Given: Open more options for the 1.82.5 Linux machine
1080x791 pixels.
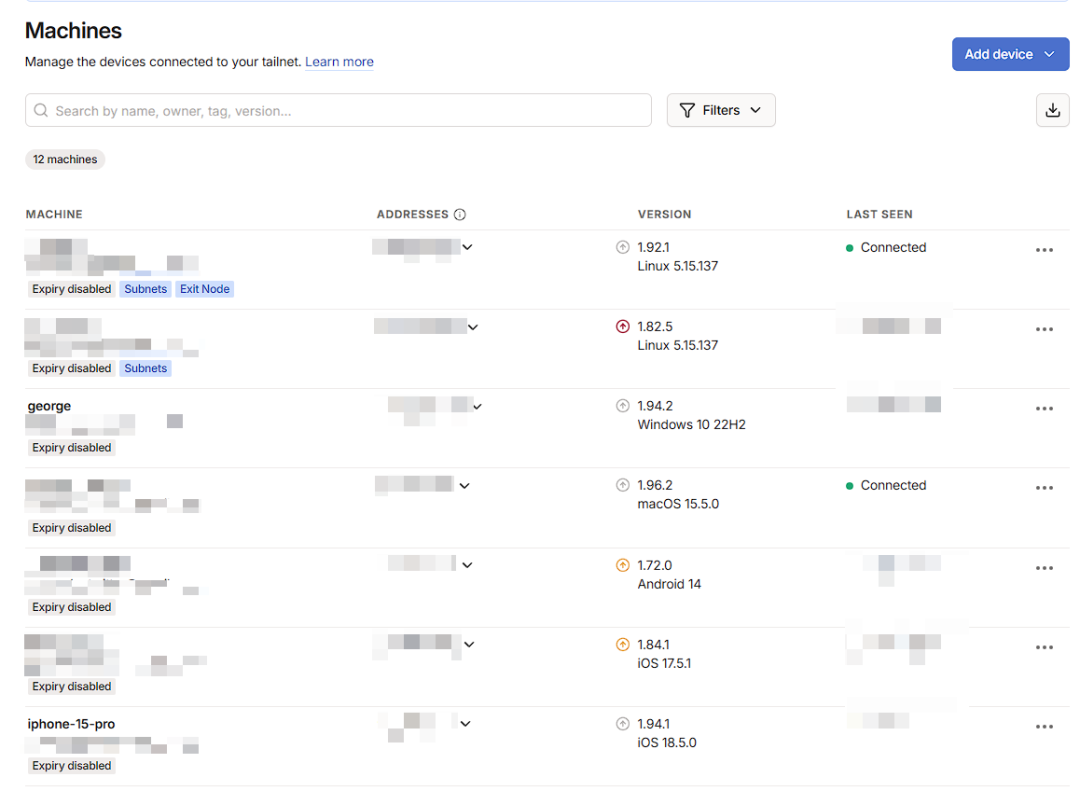Looking at the screenshot, I should tap(1044, 329).
